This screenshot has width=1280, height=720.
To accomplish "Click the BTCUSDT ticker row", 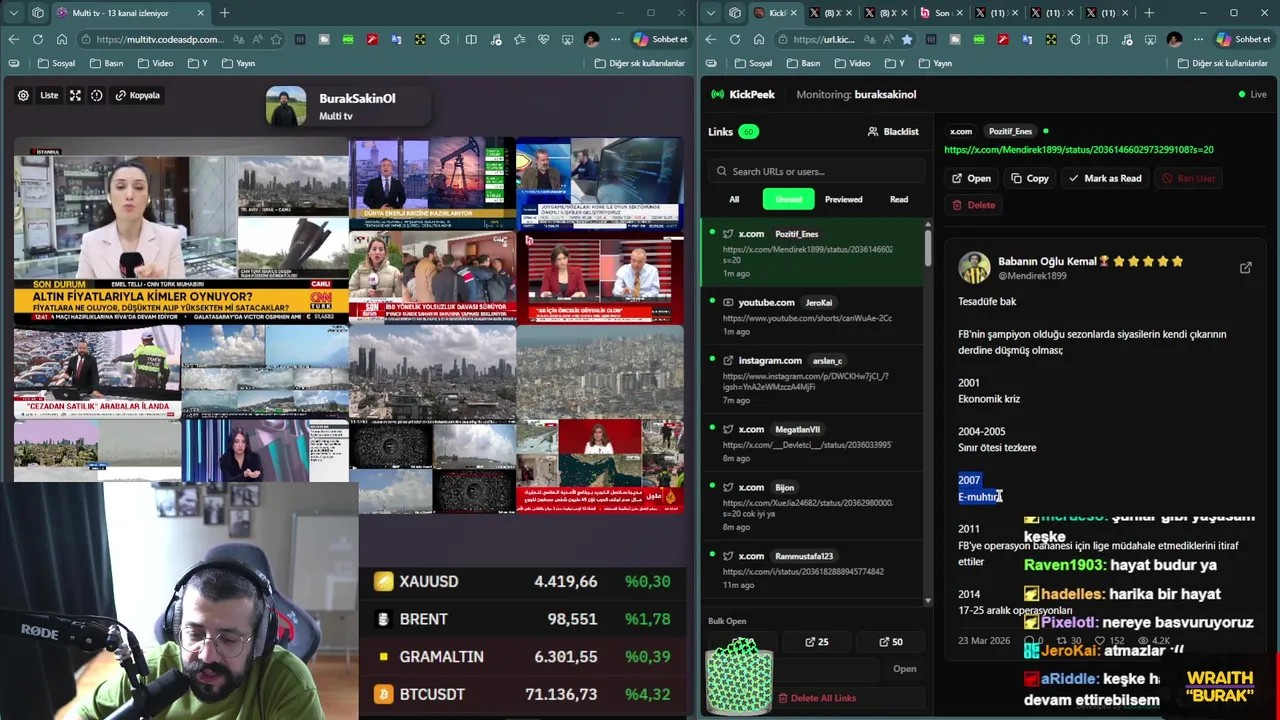I will pos(522,694).
